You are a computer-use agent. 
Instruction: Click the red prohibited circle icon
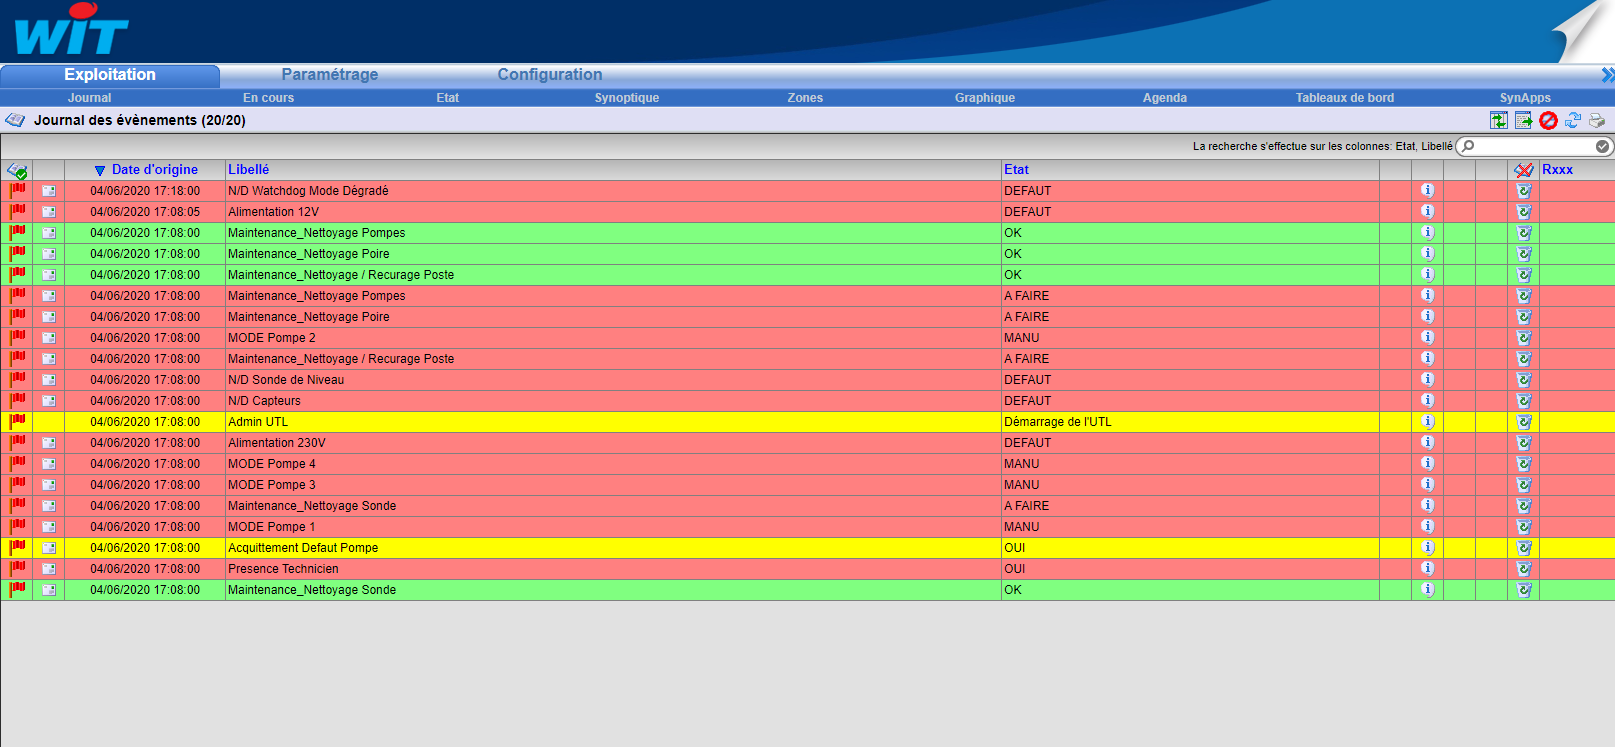point(1548,120)
